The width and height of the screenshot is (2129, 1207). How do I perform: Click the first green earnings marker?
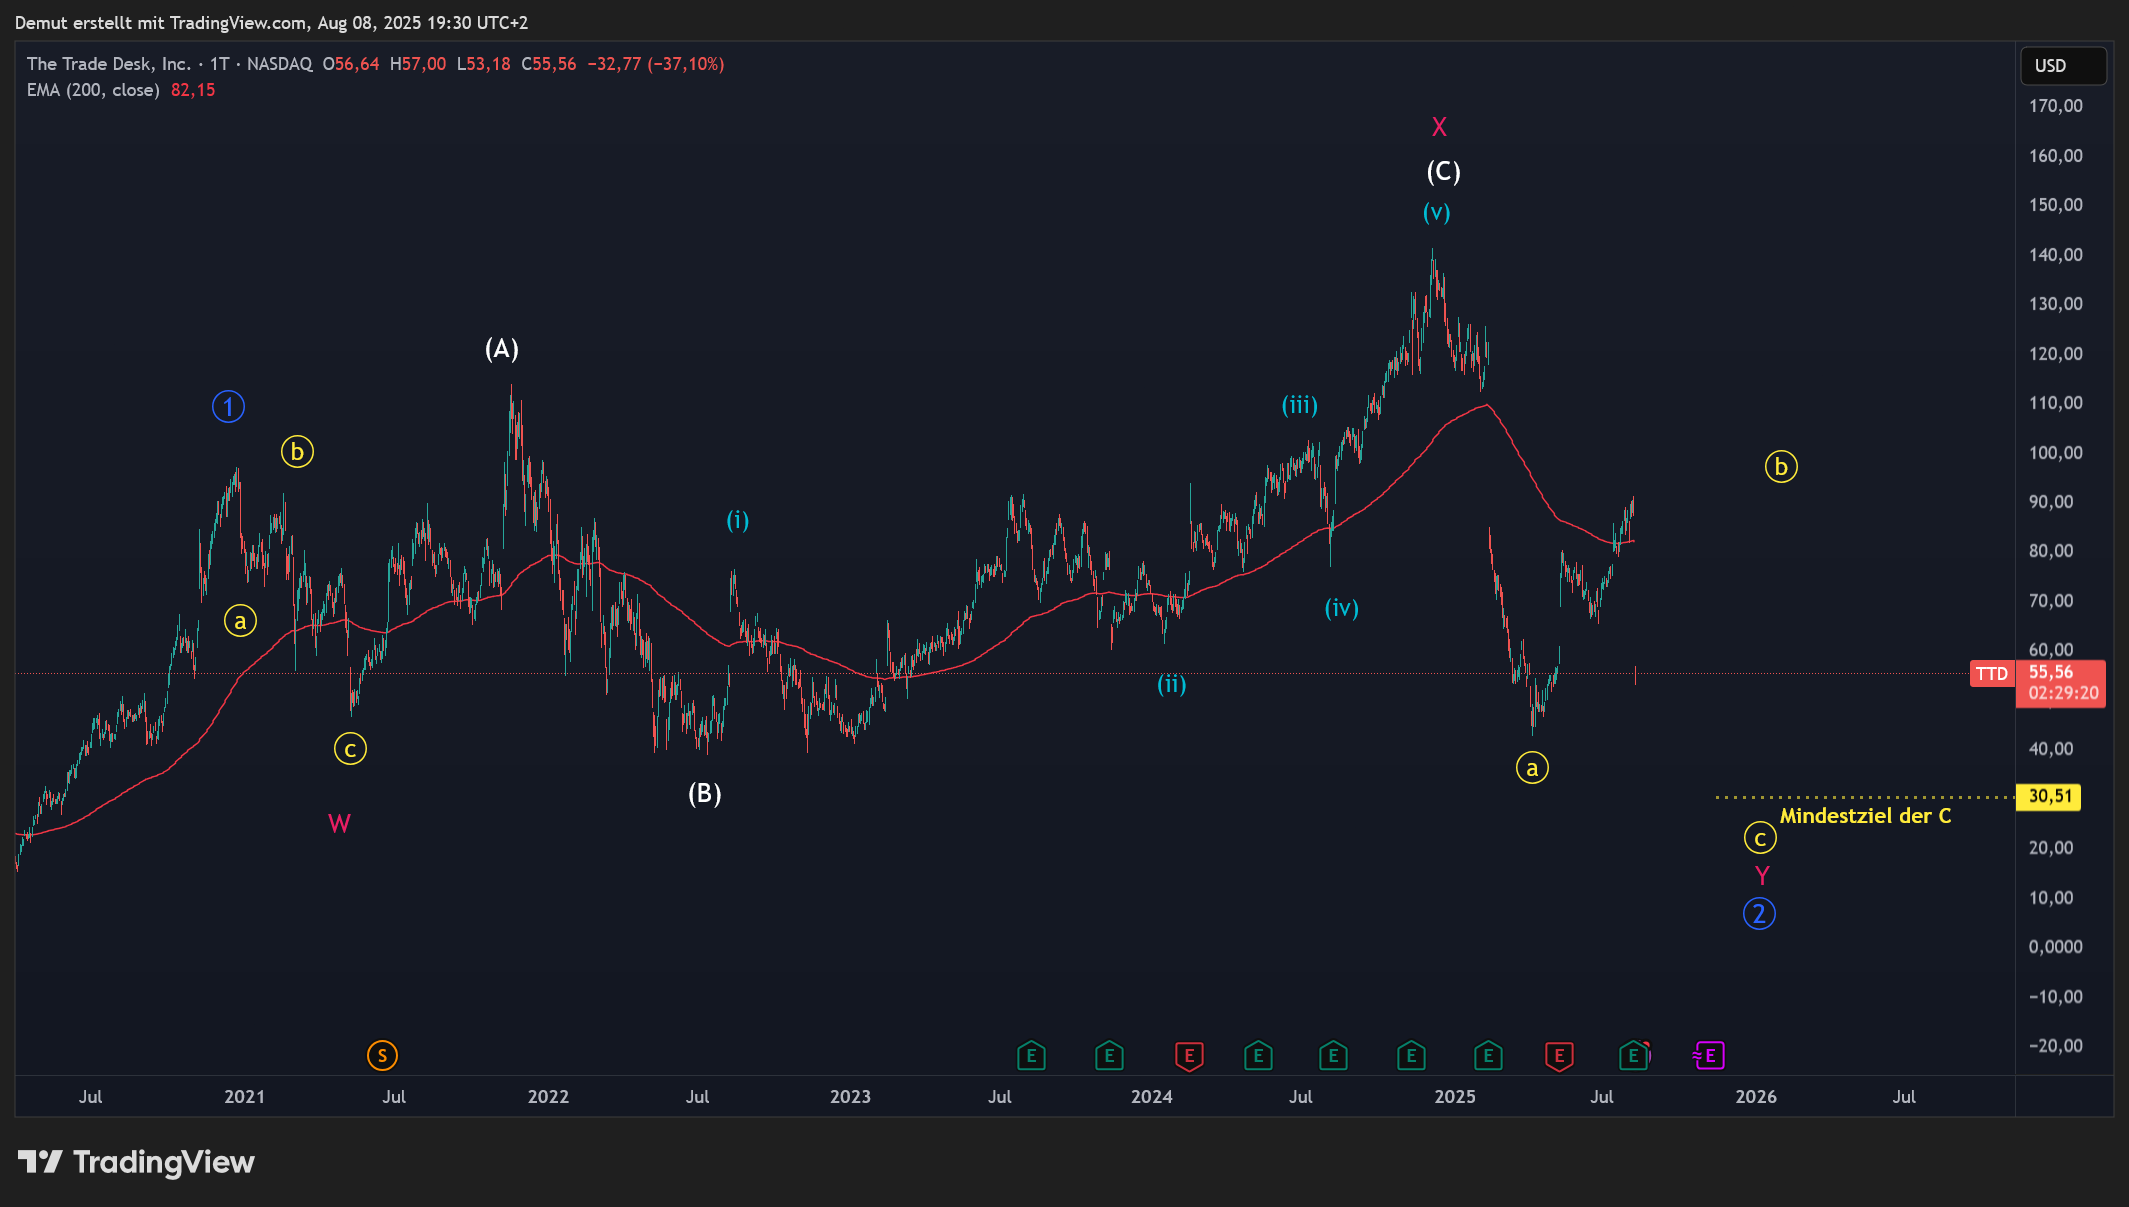click(x=1031, y=1055)
